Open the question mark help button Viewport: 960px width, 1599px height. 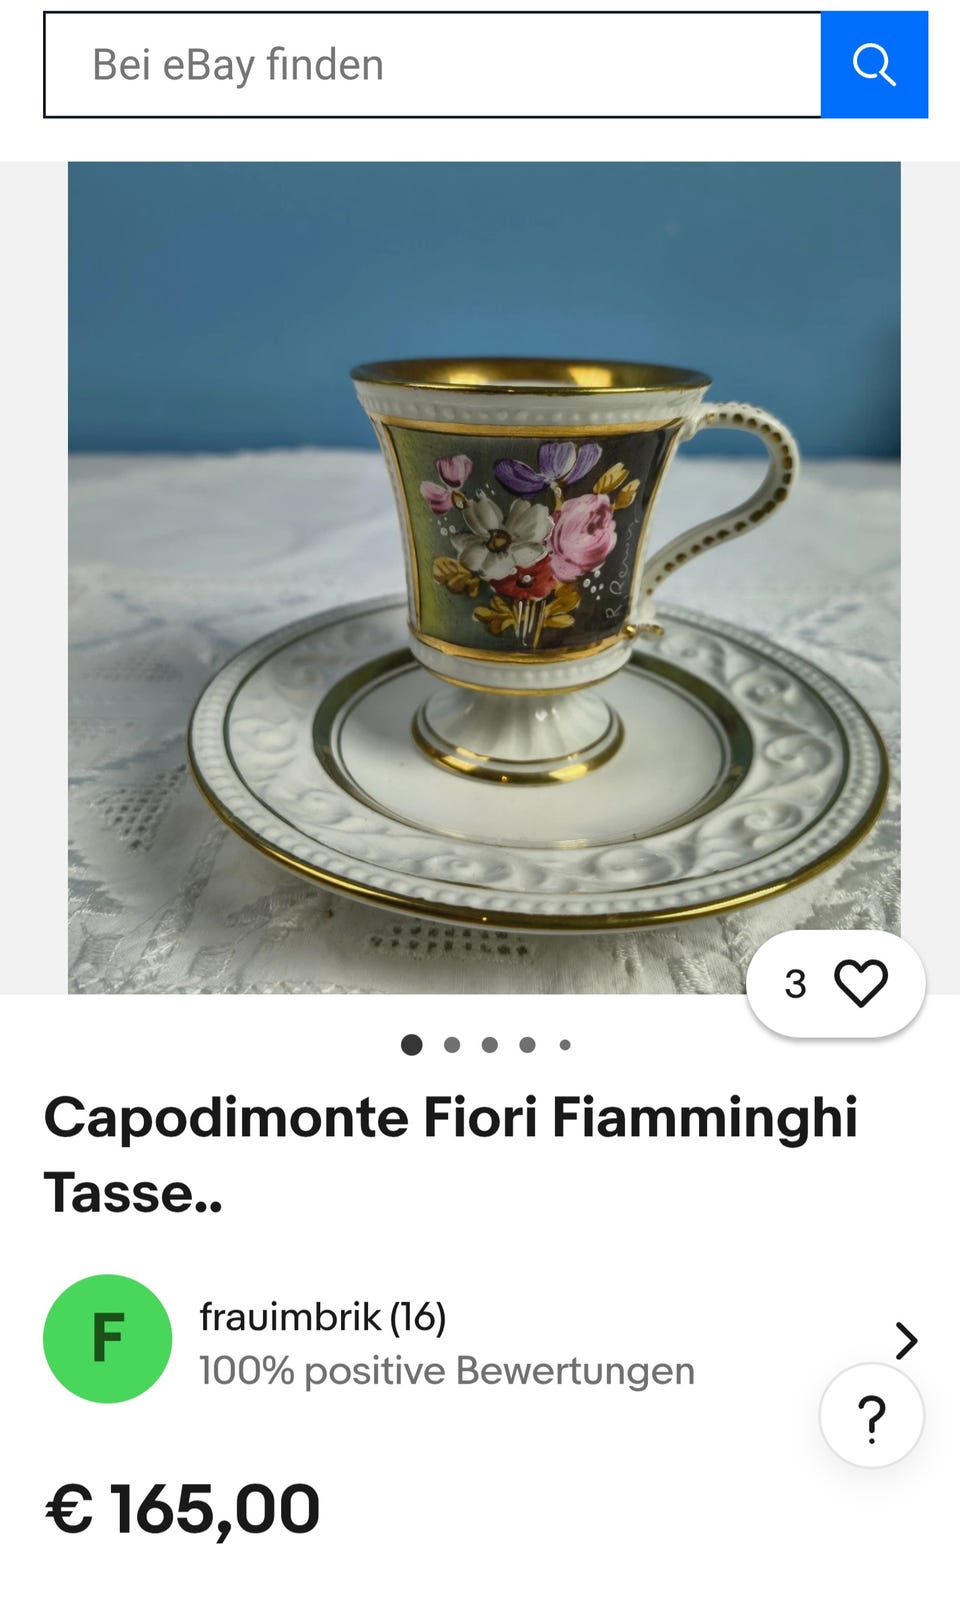[x=872, y=1416]
